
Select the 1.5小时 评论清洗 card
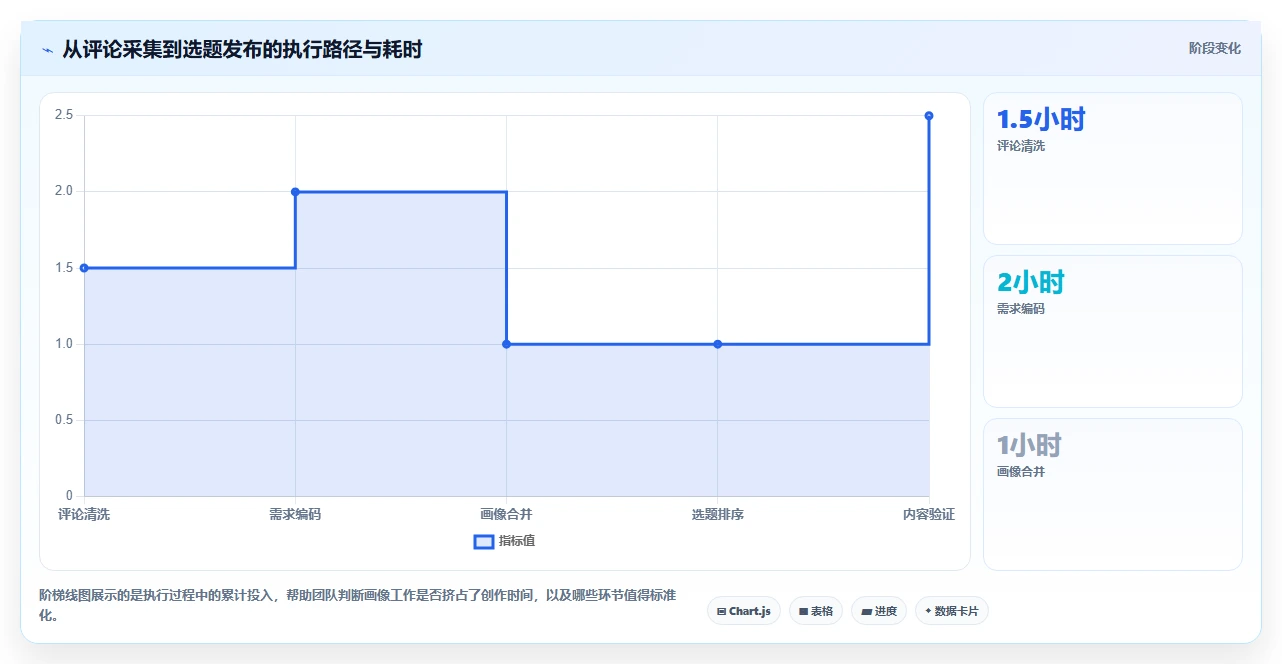(1113, 169)
